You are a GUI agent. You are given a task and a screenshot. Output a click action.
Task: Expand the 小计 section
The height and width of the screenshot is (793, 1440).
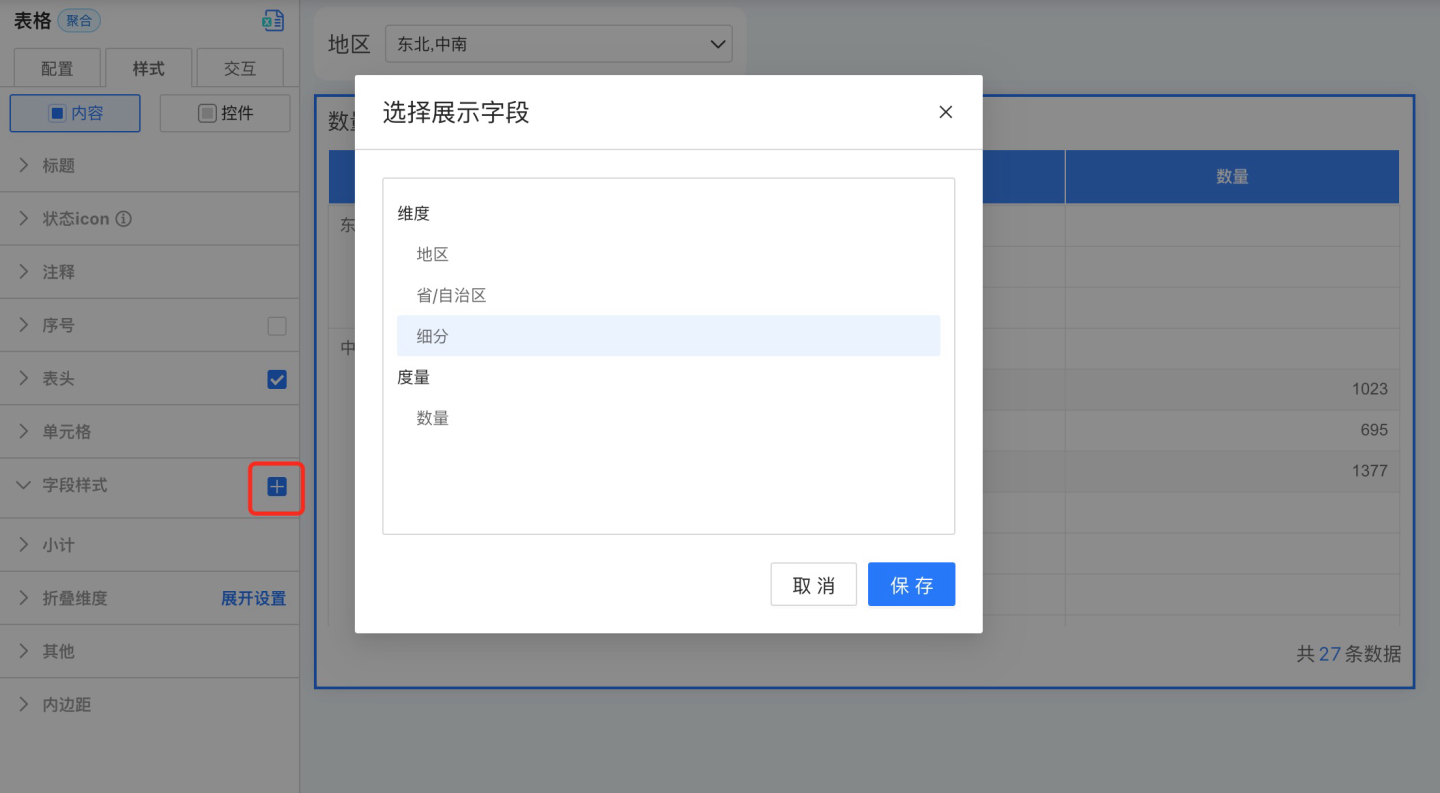tap(58, 545)
